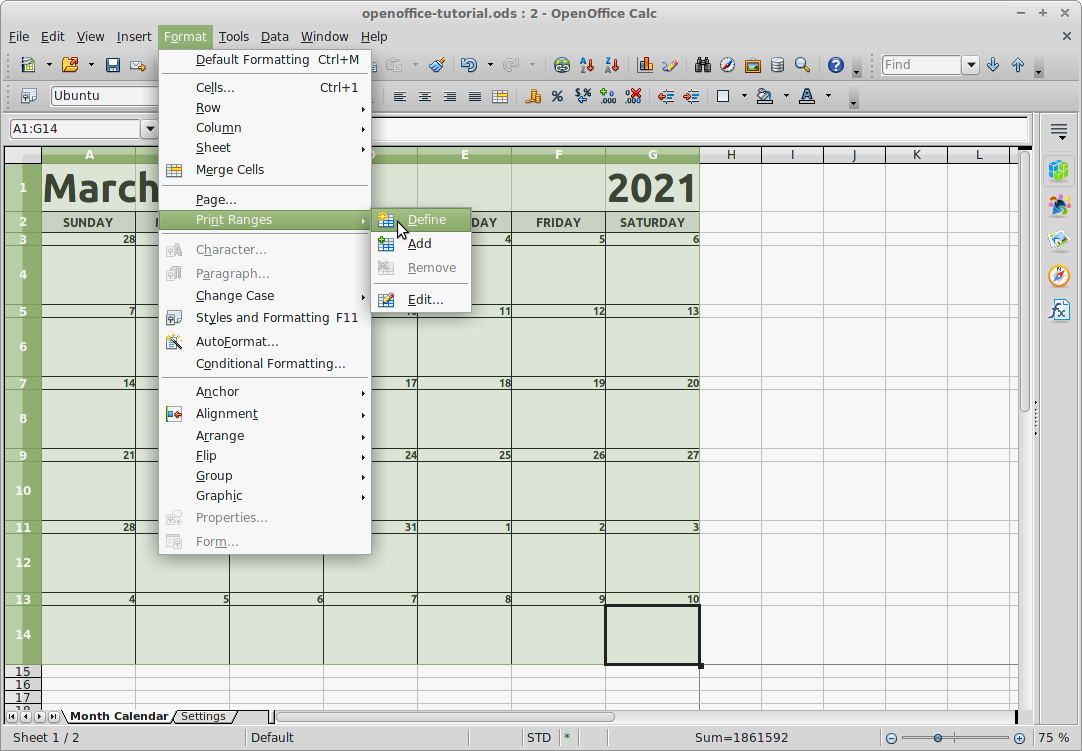Open Find & Replace with the binoculars icon

(x=702, y=64)
